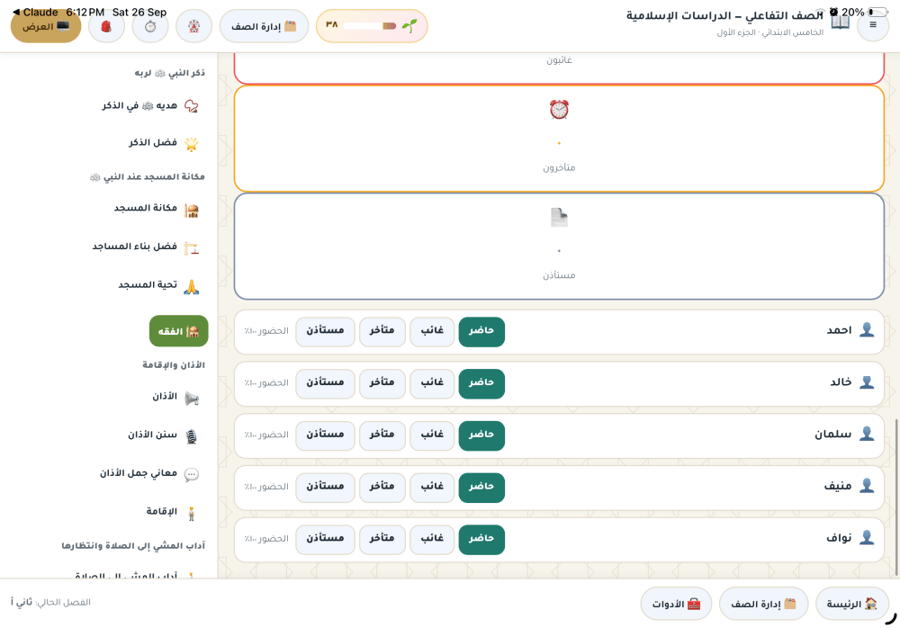Click إدارة الصف button in top bar
The image size is (900, 628).
coord(264,26)
